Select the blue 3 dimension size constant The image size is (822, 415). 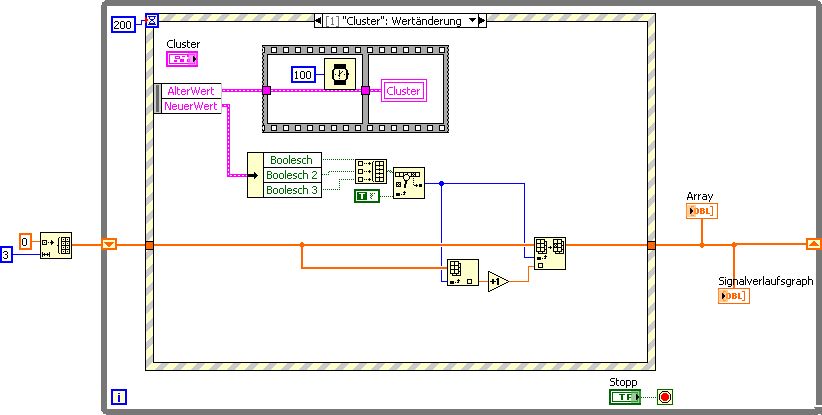[x=6, y=255]
